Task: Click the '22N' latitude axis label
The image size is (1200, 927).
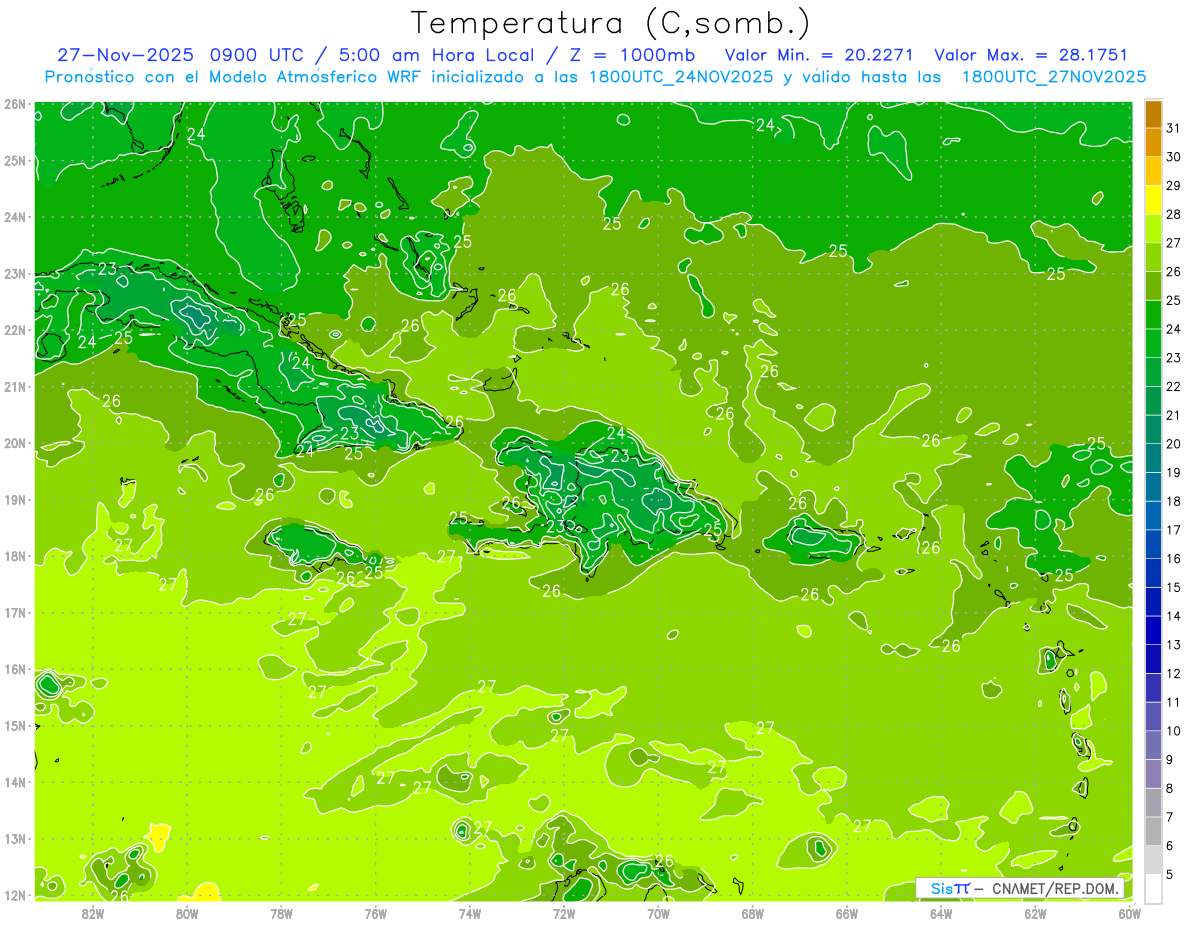Action: point(14,330)
